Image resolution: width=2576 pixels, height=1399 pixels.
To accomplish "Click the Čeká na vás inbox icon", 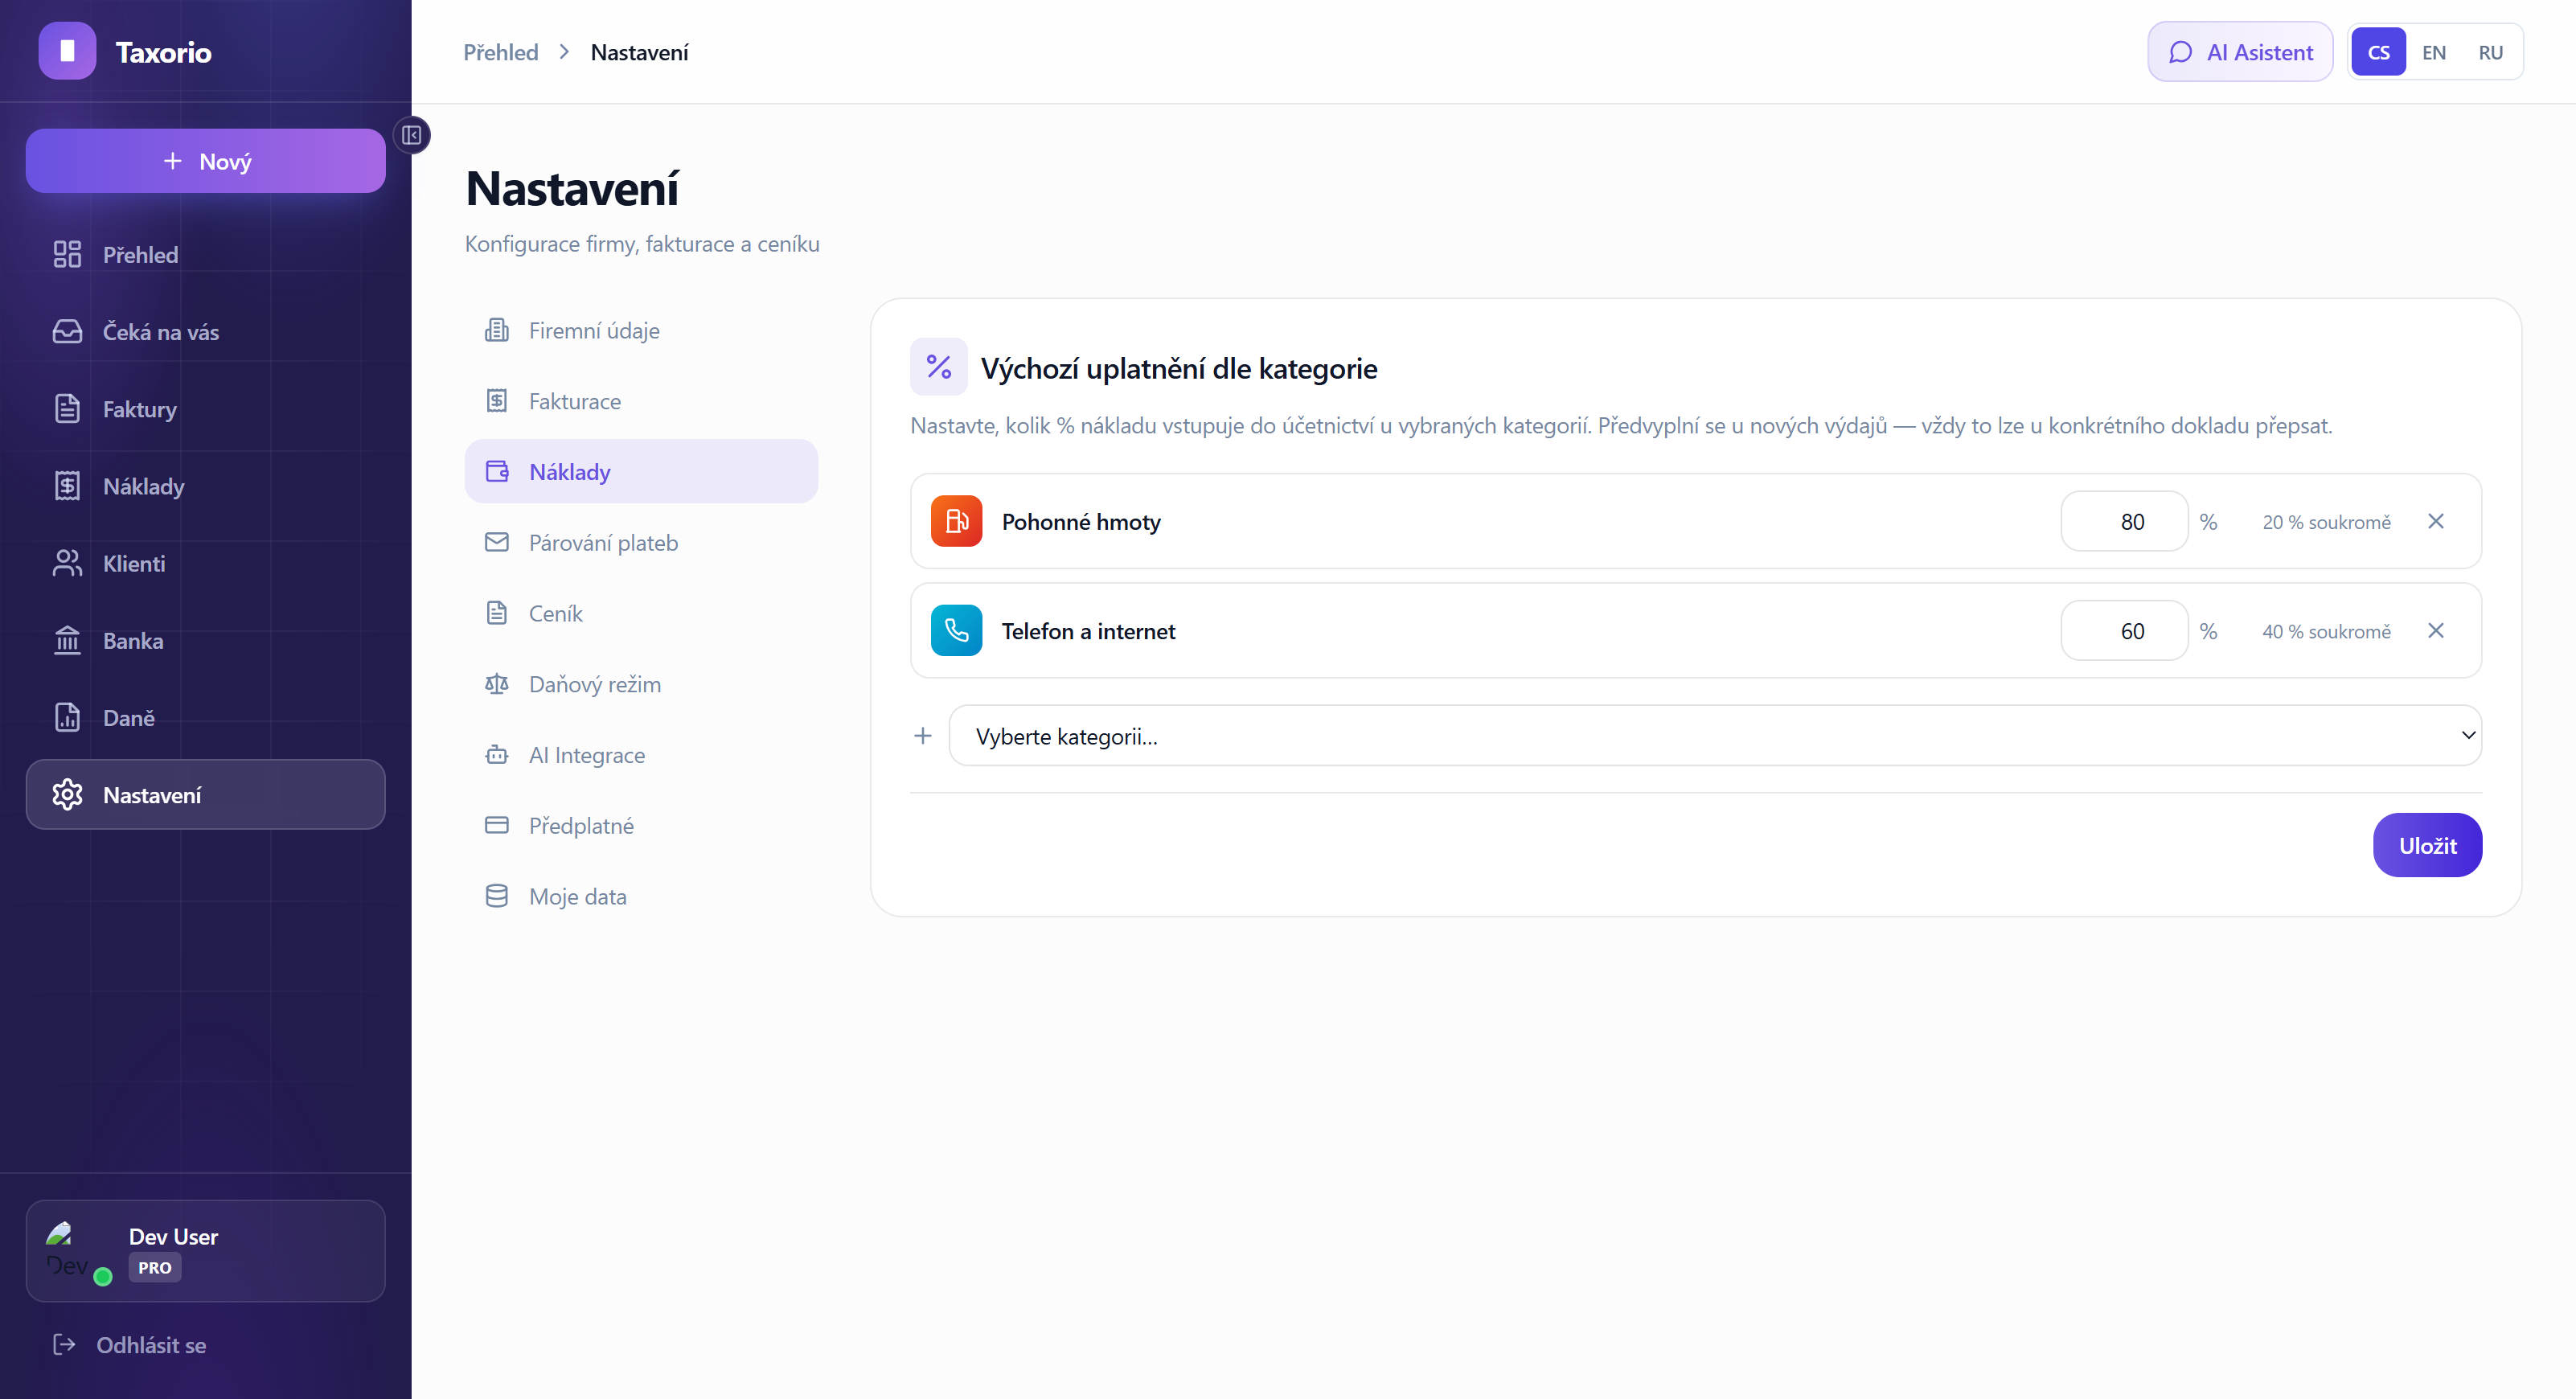I will [67, 331].
